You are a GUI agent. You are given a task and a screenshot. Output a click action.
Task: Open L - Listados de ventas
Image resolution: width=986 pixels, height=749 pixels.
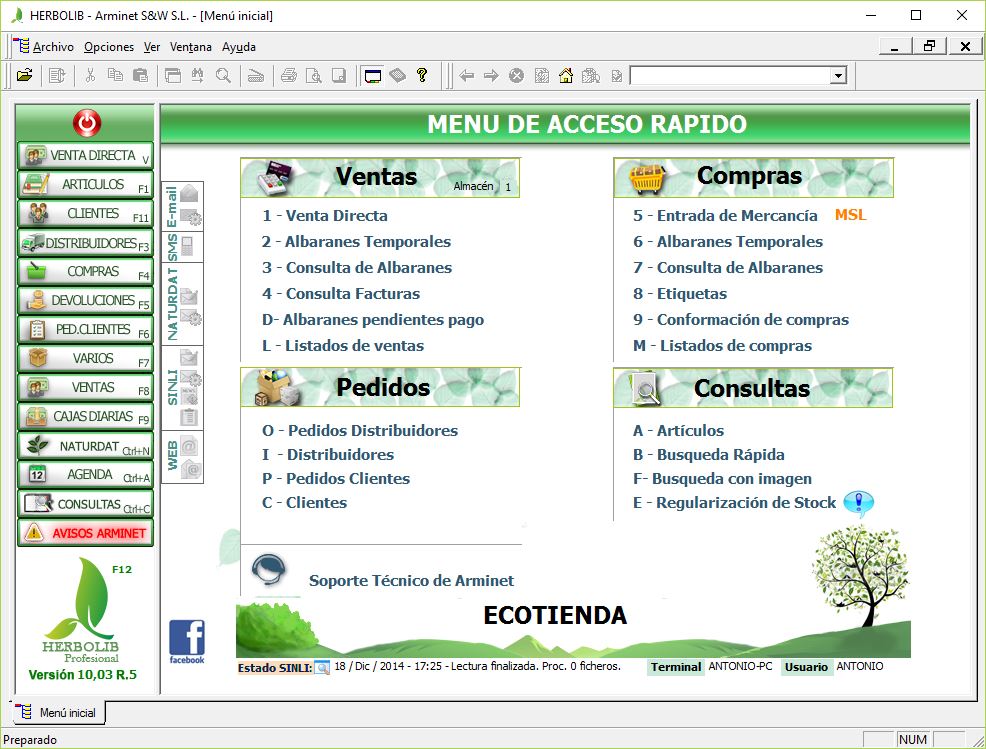[343, 345]
